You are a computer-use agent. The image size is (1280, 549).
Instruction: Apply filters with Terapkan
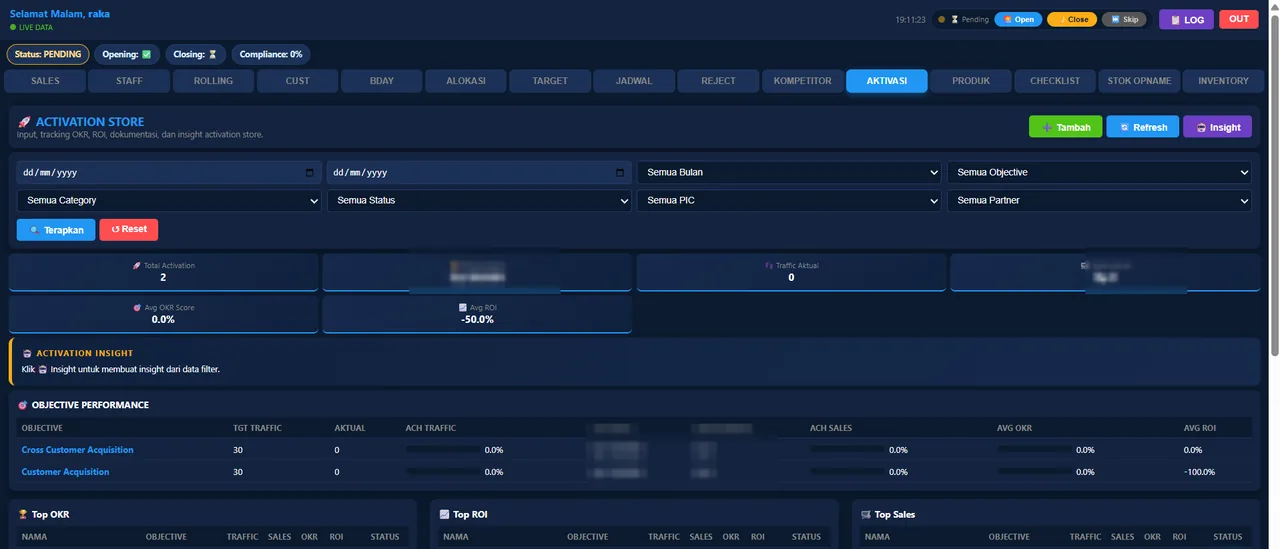coord(56,229)
